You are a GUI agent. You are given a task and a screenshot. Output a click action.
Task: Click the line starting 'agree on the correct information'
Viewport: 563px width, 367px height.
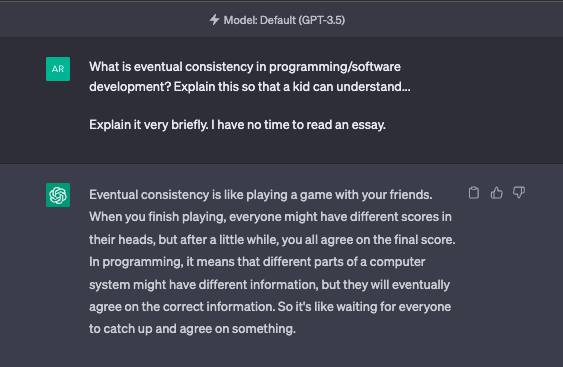(x=270, y=307)
